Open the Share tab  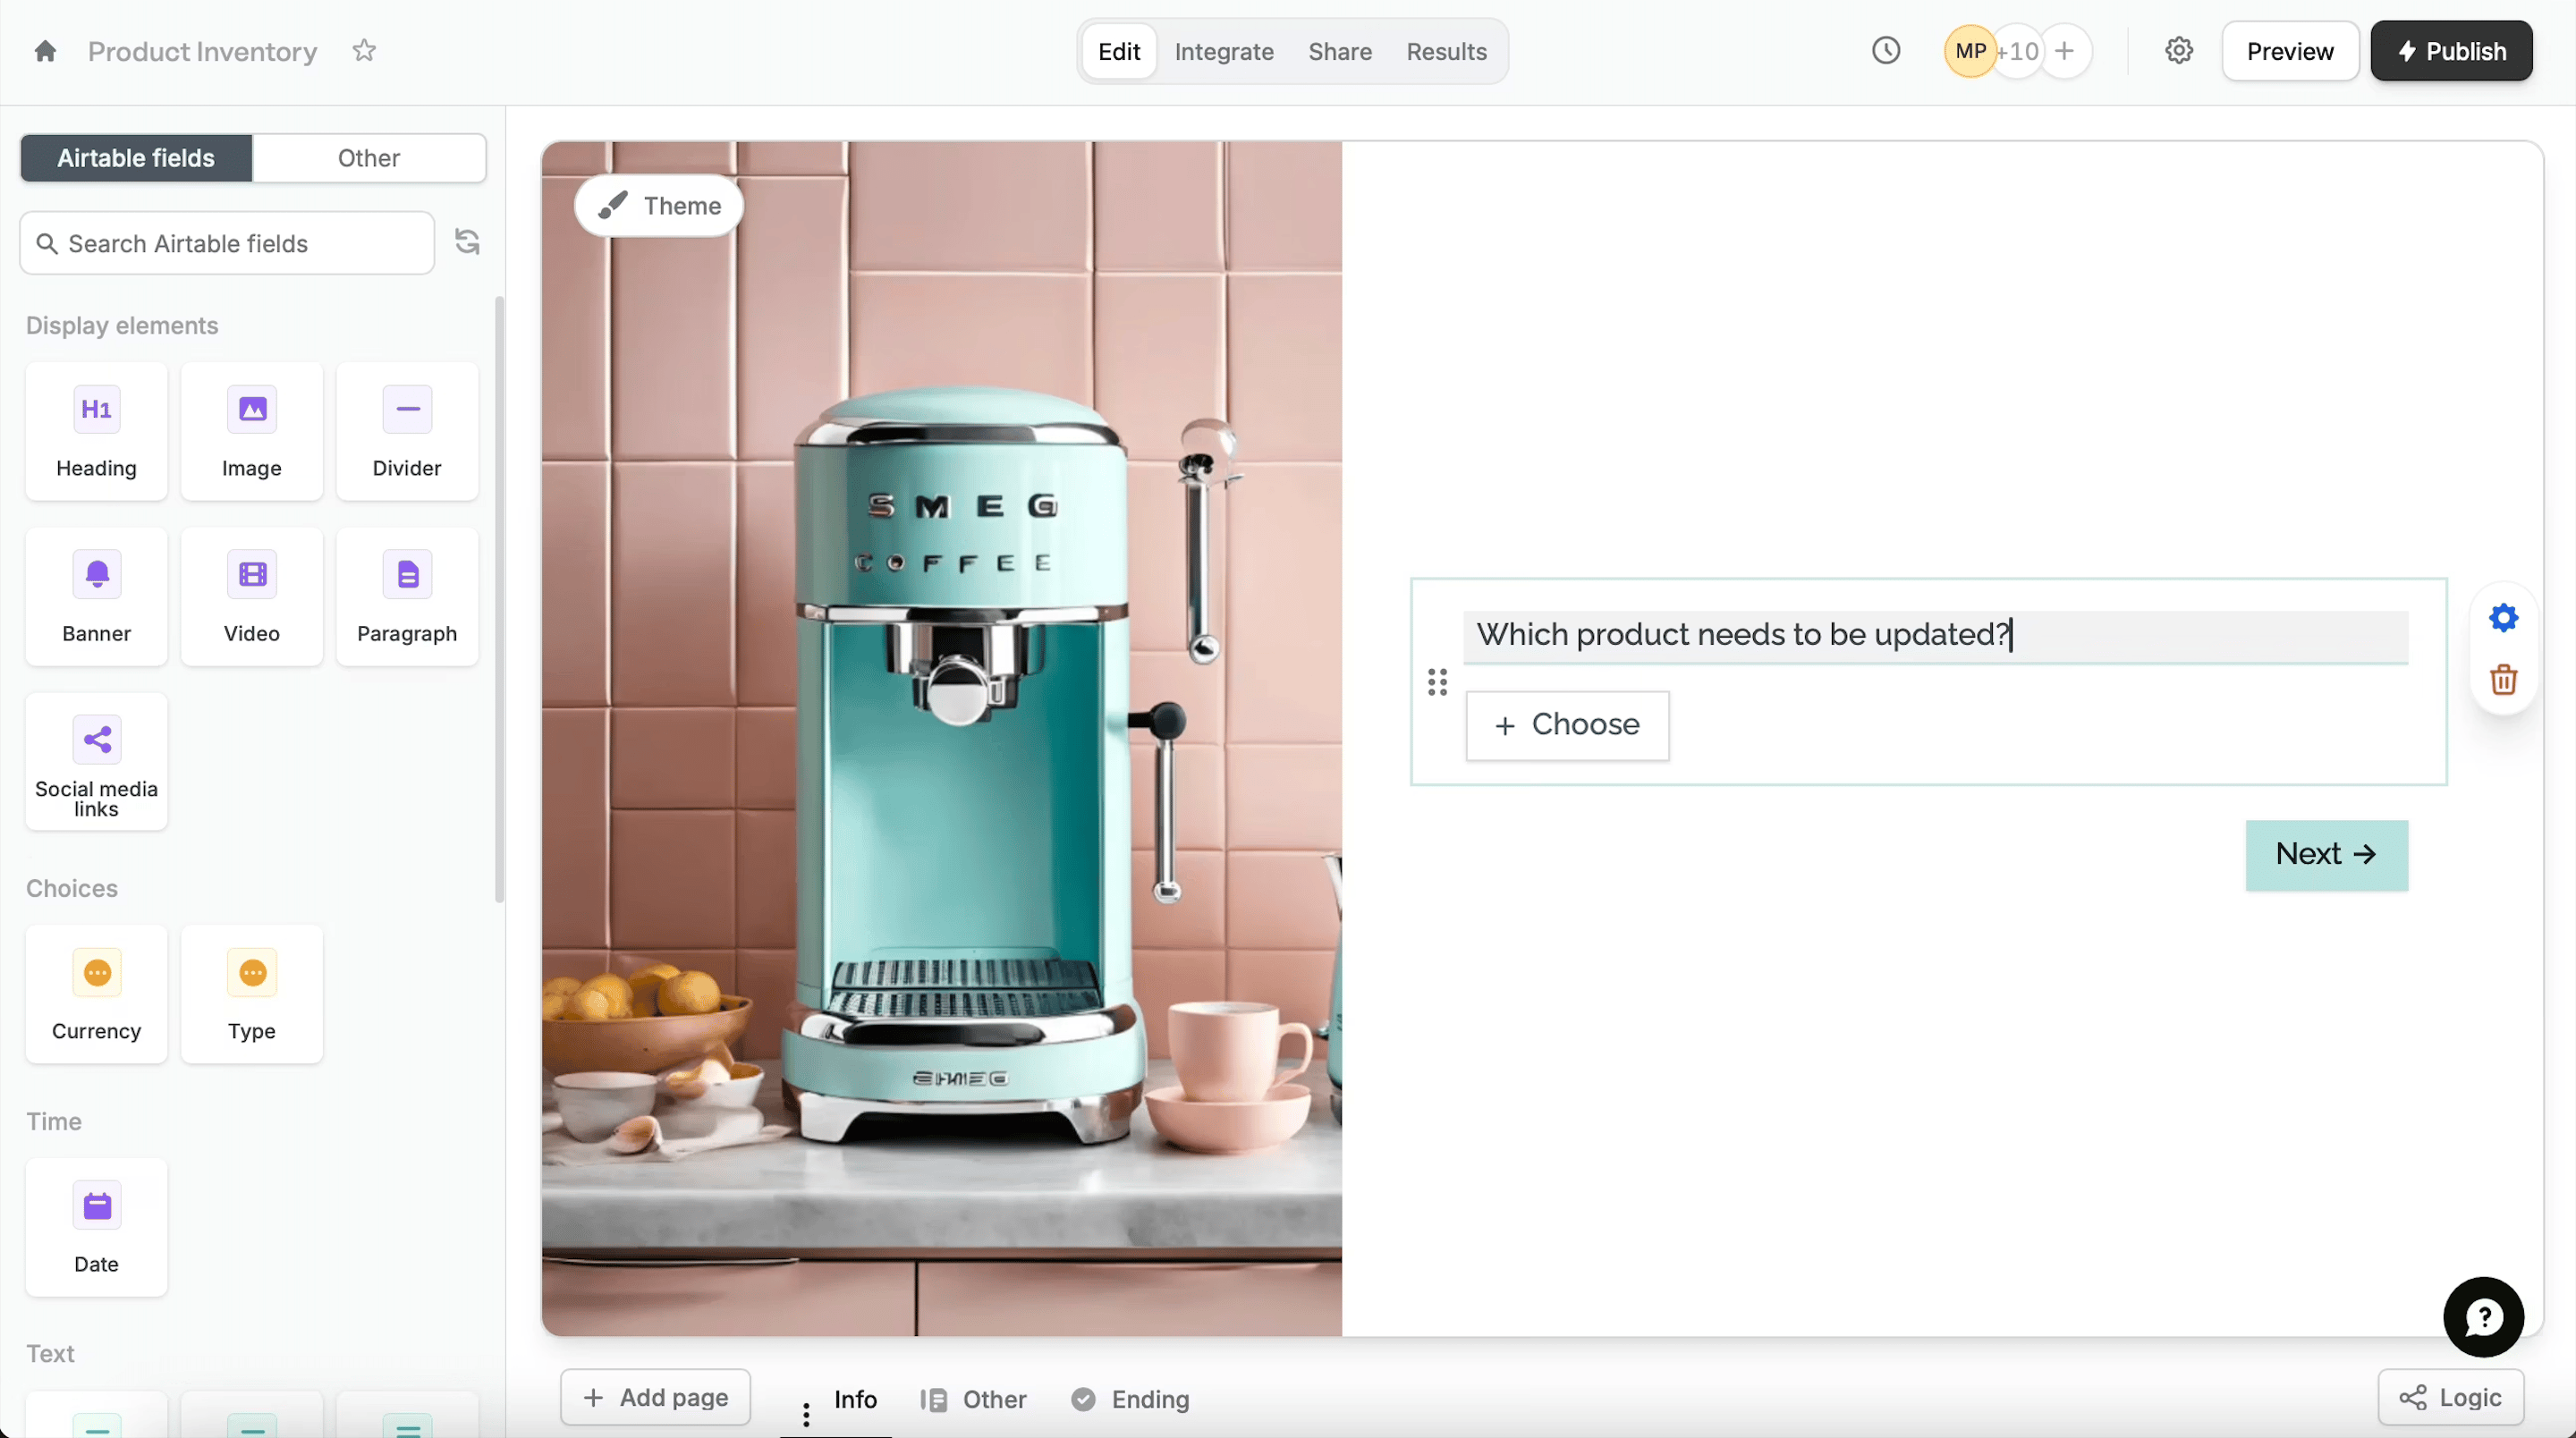1340,51
